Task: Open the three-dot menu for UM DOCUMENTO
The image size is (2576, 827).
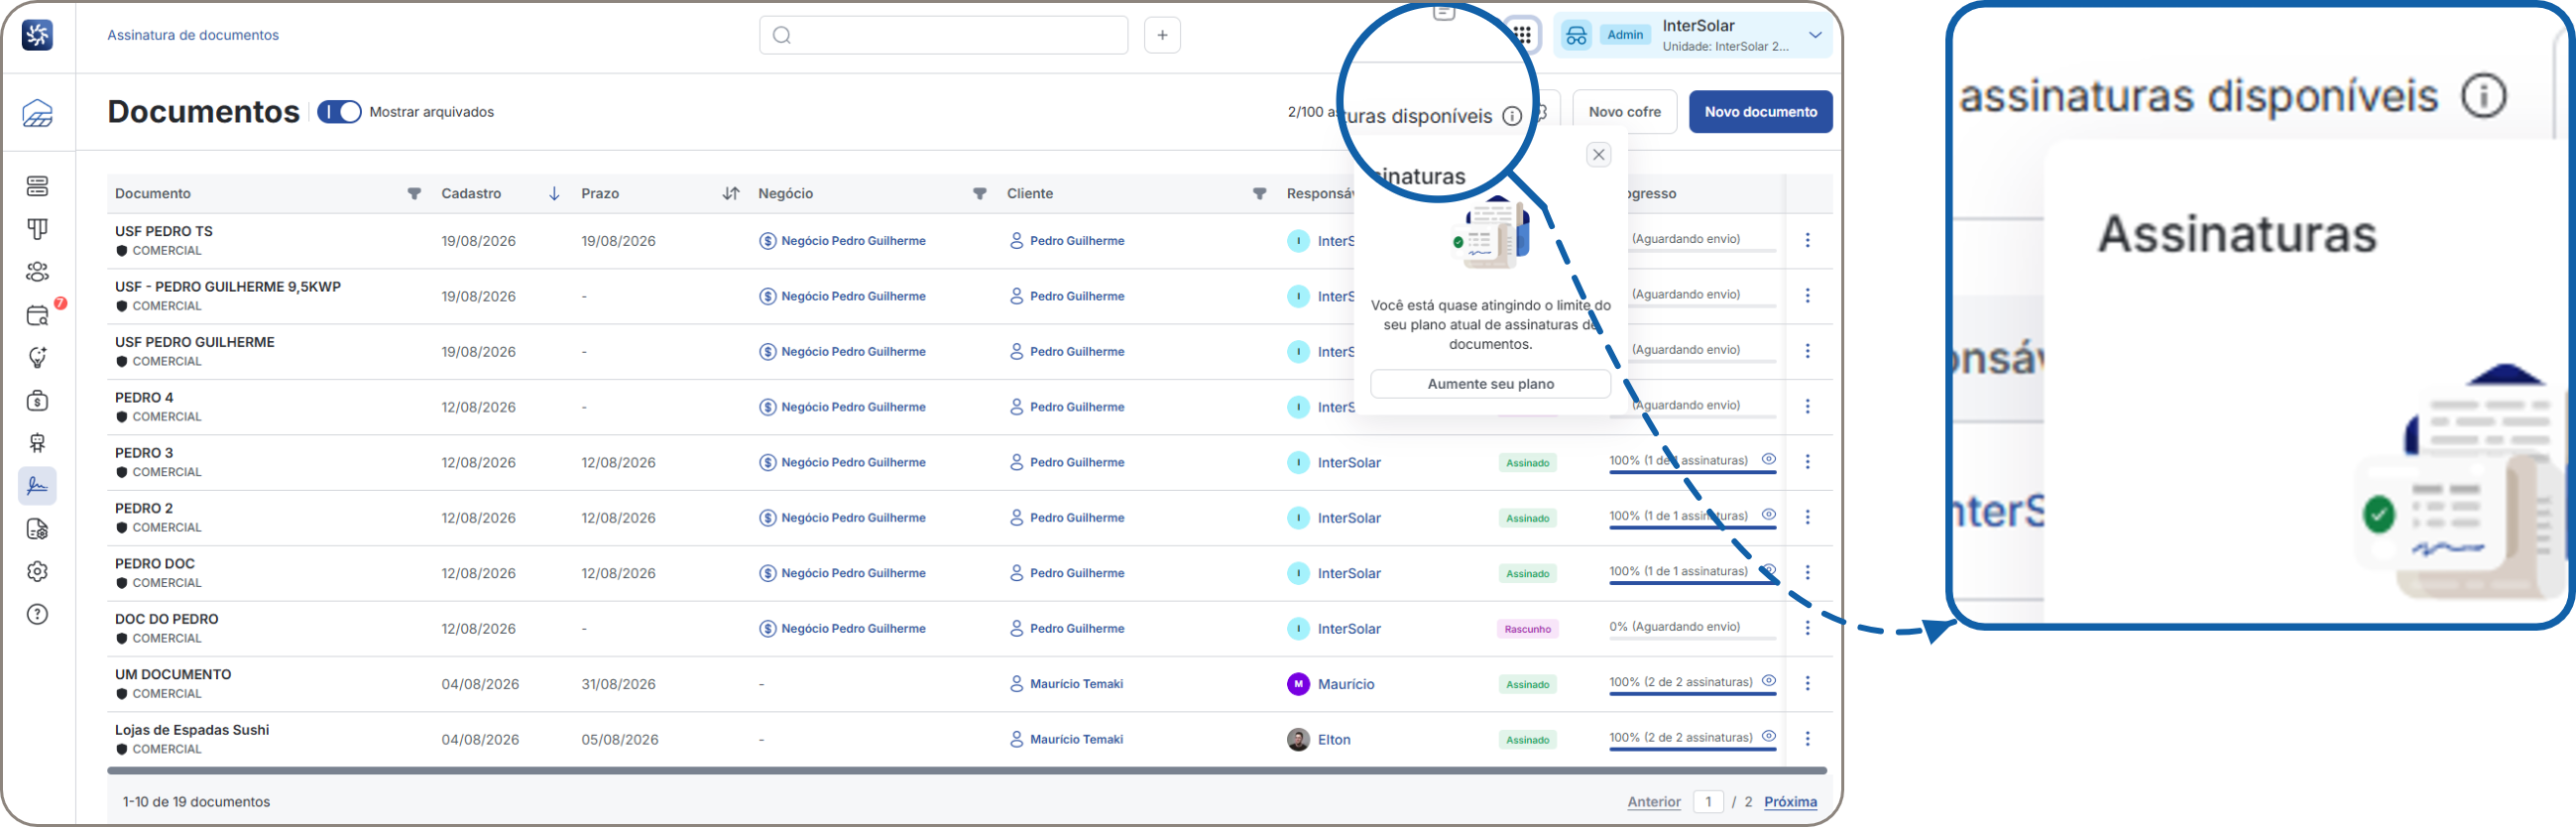Action: [1807, 683]
